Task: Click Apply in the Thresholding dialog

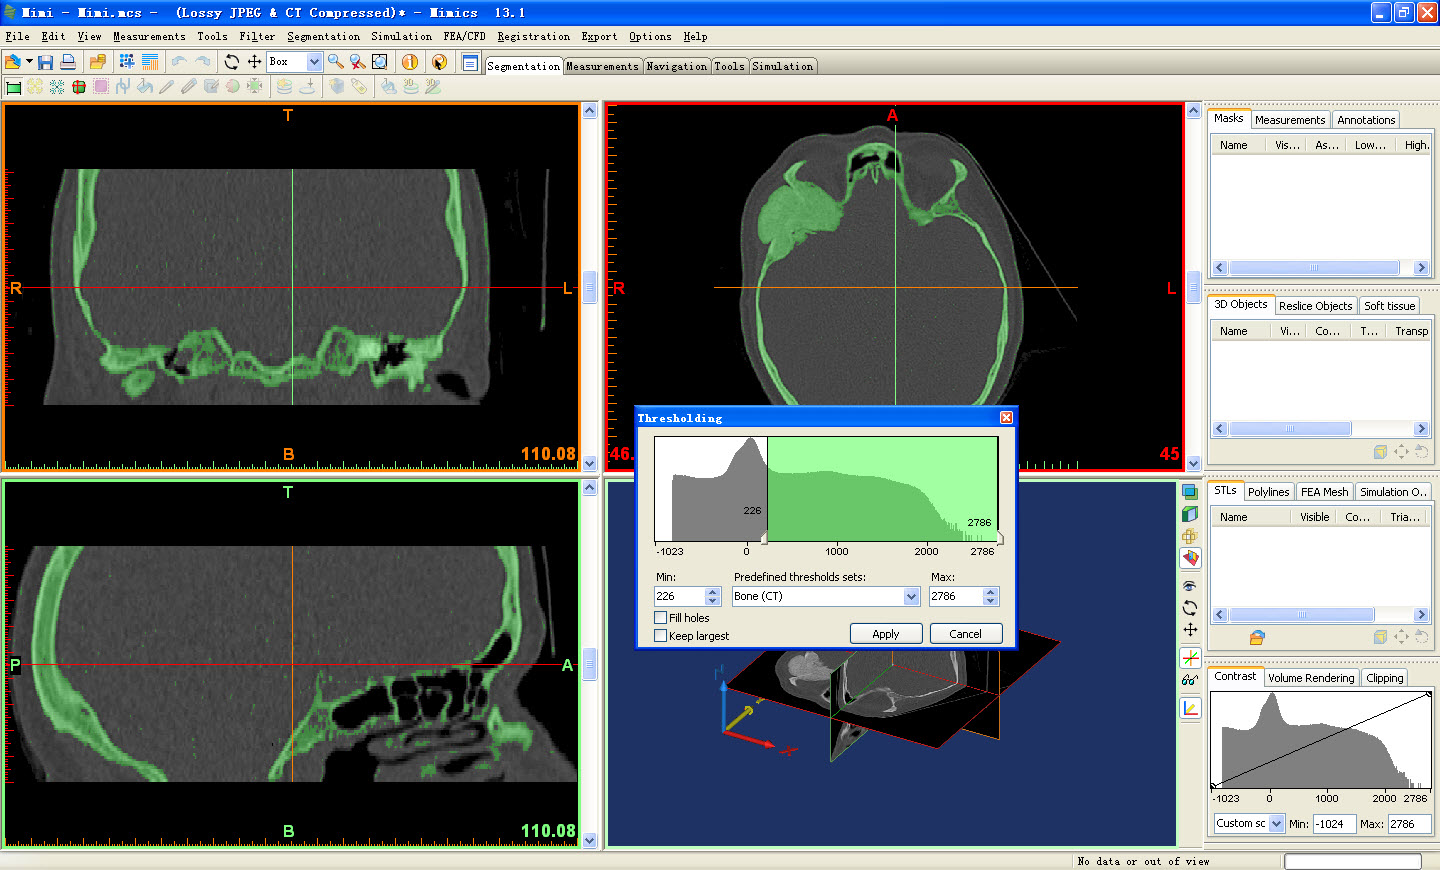Action: 886,634
